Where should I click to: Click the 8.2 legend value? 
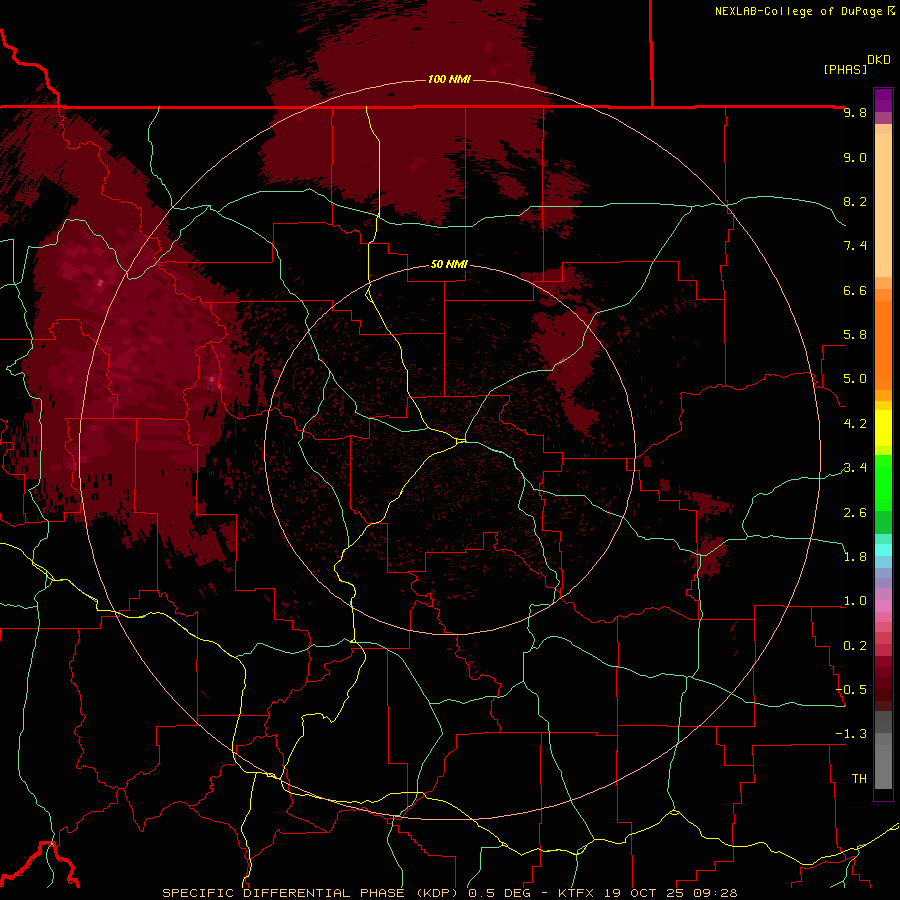point(855,201)
